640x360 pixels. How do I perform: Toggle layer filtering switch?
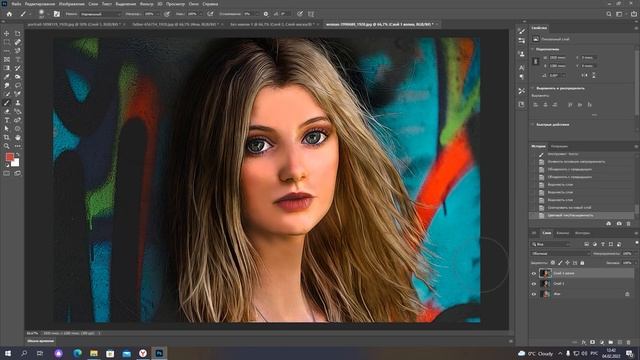click(637, 242)
